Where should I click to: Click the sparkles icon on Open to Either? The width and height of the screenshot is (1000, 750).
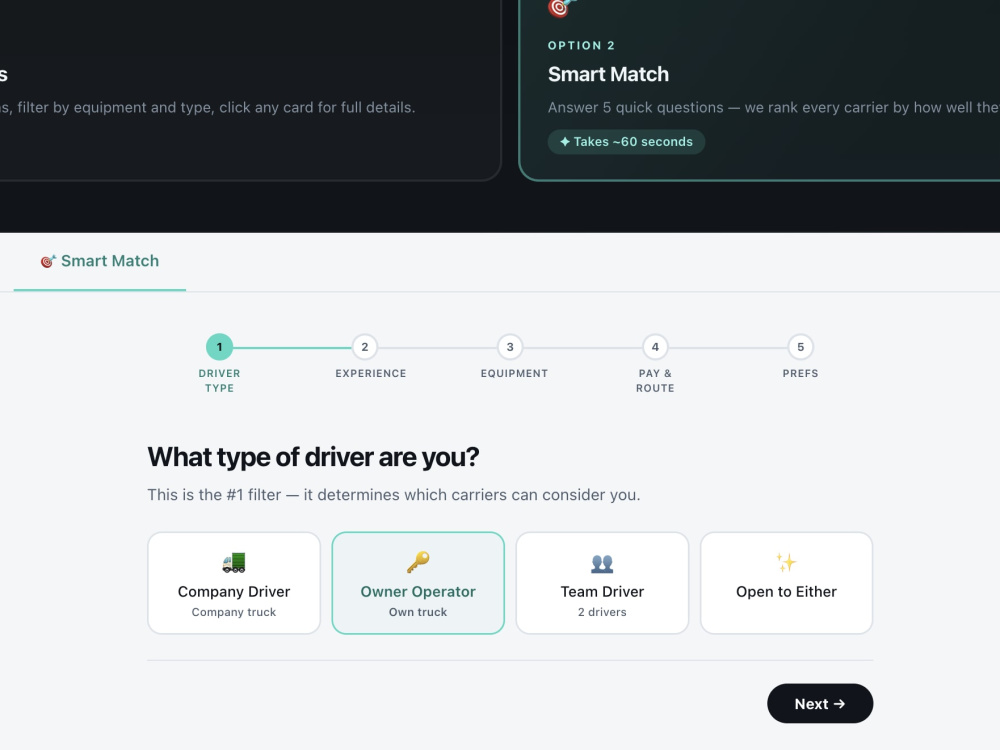tap(786, 562)
